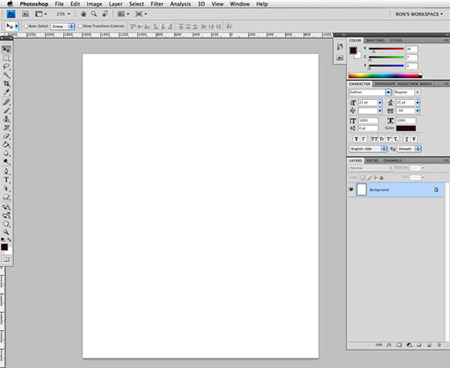Open the English: USA language dropdown

click(368, 149)
